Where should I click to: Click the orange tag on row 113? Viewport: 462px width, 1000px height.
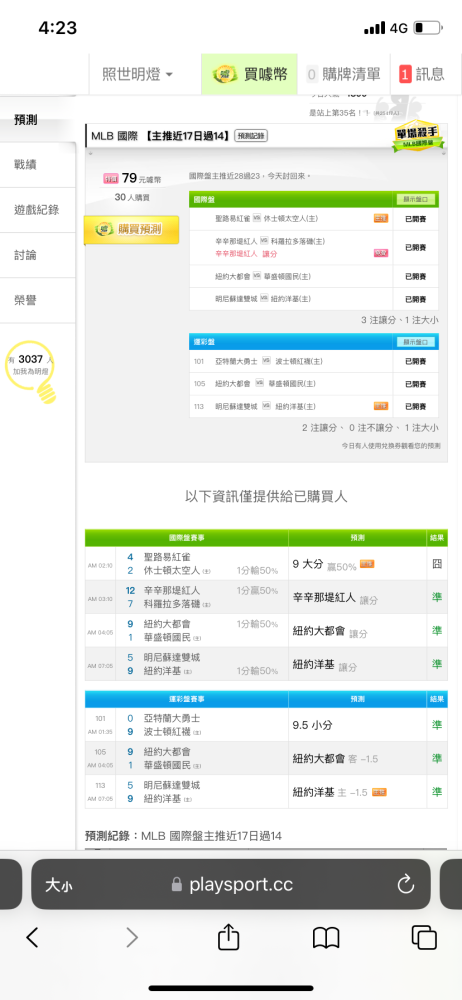(x=381, y=406)
